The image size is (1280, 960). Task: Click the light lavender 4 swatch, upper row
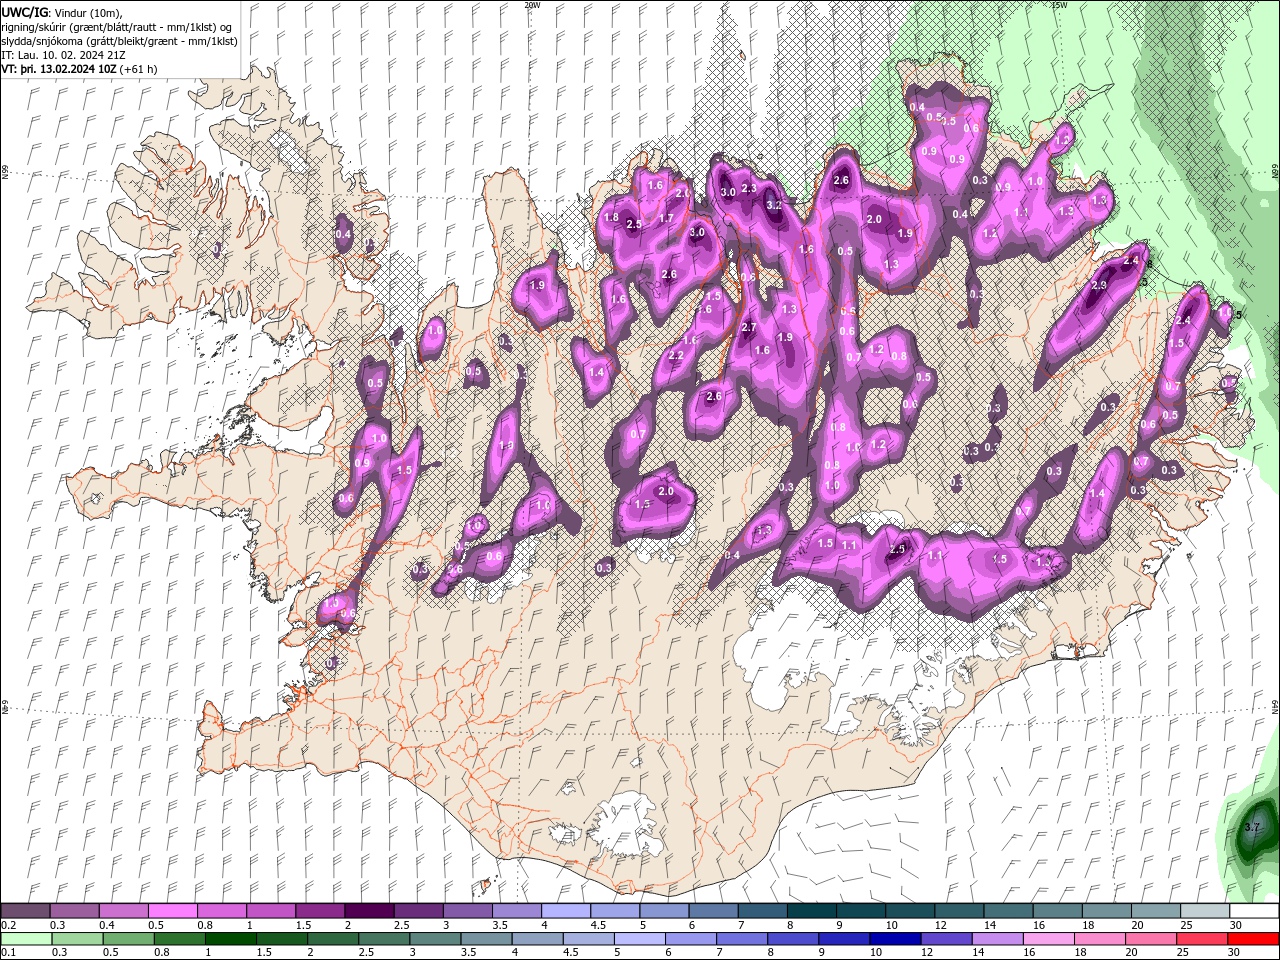tap(566, 911)
